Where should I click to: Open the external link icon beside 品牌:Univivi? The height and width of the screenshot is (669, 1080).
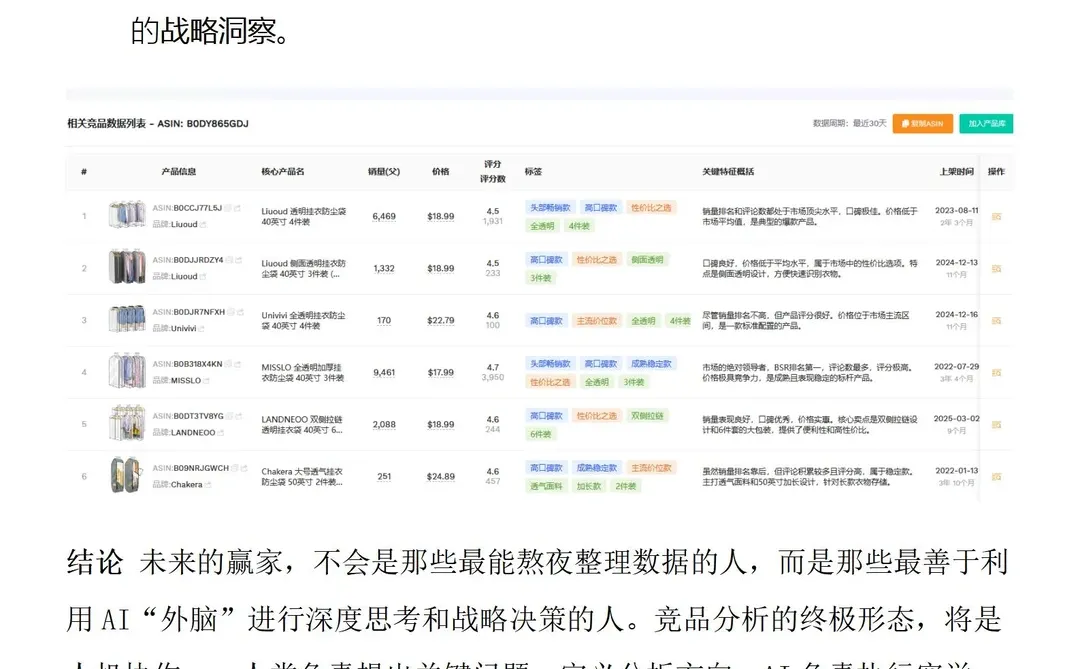coord(203,328)
